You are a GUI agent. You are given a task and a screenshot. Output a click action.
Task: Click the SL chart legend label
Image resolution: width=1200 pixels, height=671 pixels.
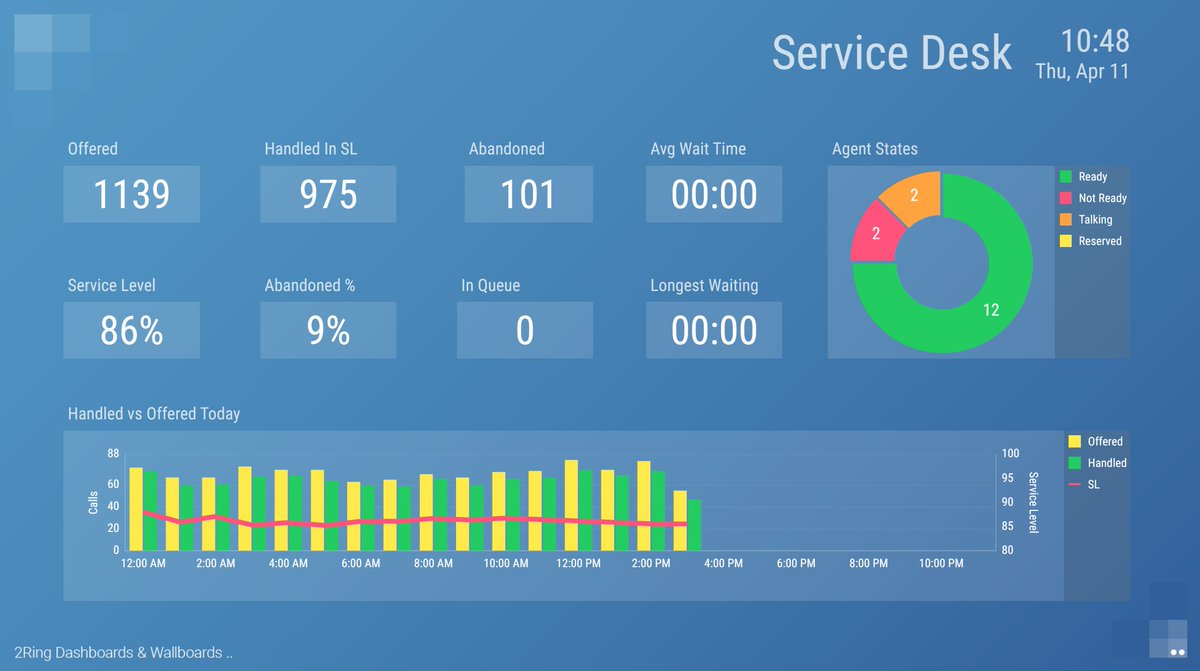(x=1094, y=484)
